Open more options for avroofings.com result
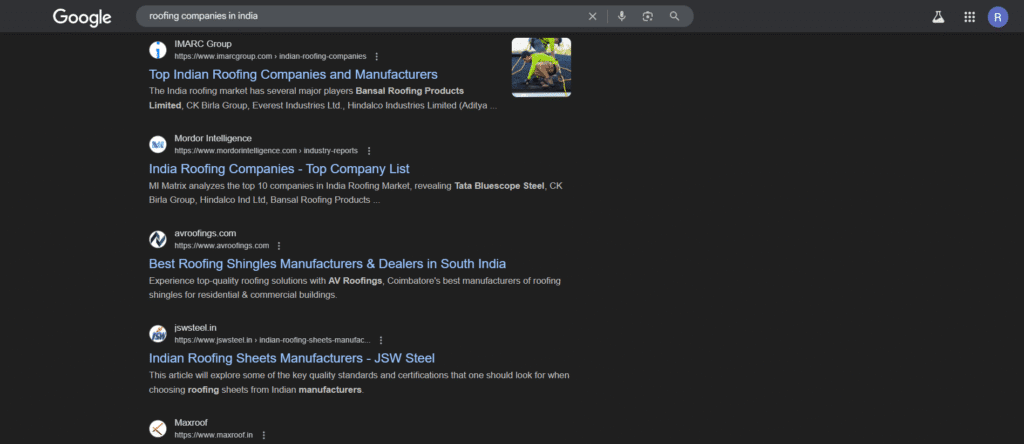 point(279,246)
